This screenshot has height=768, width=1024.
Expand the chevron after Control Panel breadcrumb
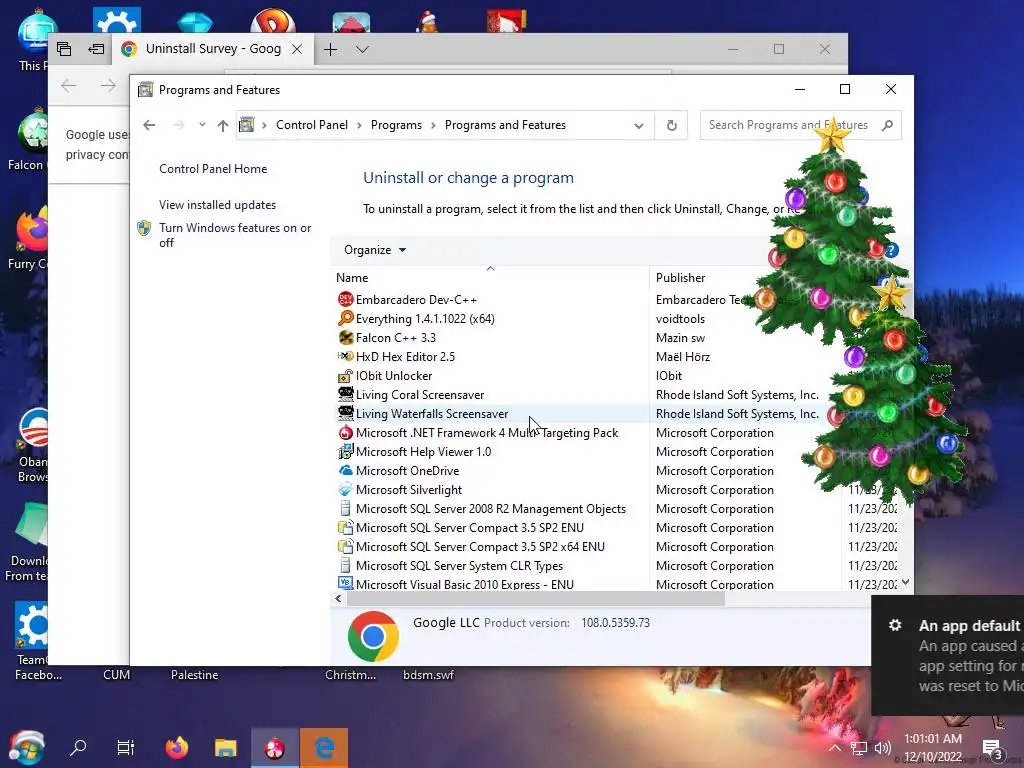coord(359,125)
